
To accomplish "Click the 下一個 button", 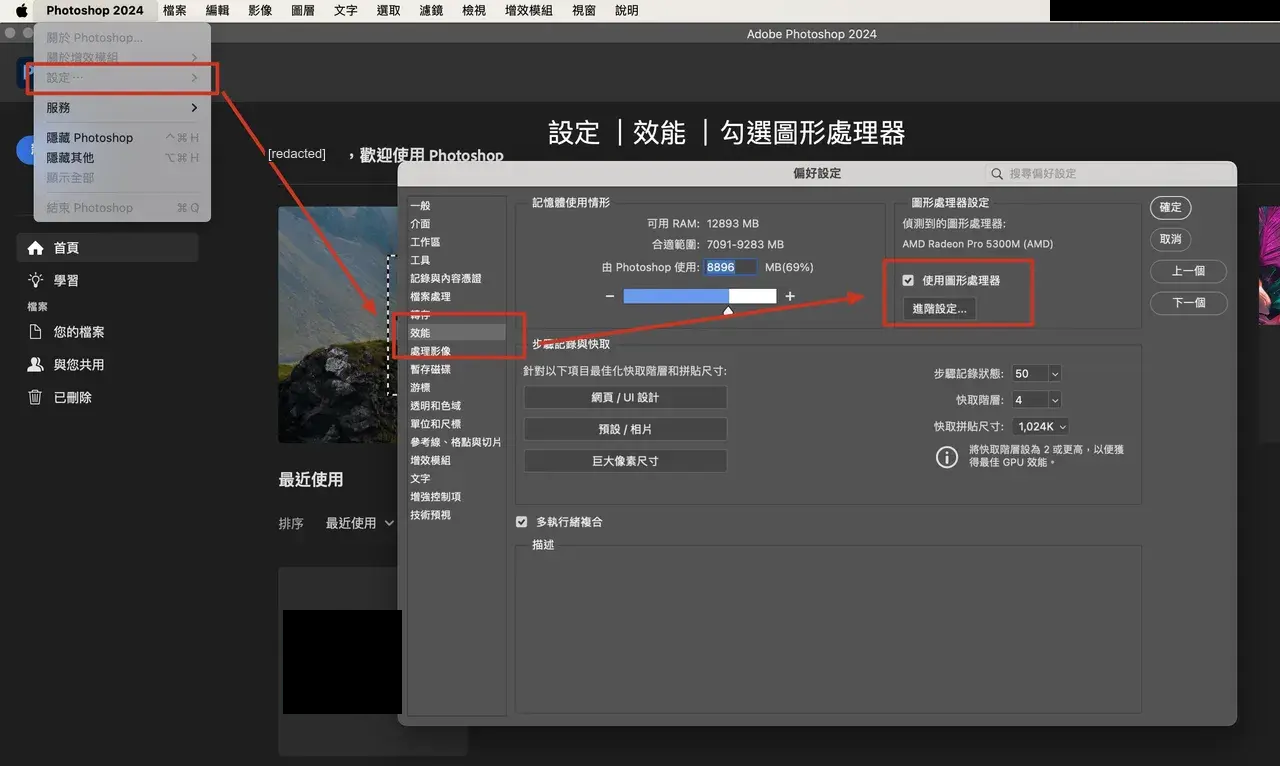I will click(x=1188, y=303).
